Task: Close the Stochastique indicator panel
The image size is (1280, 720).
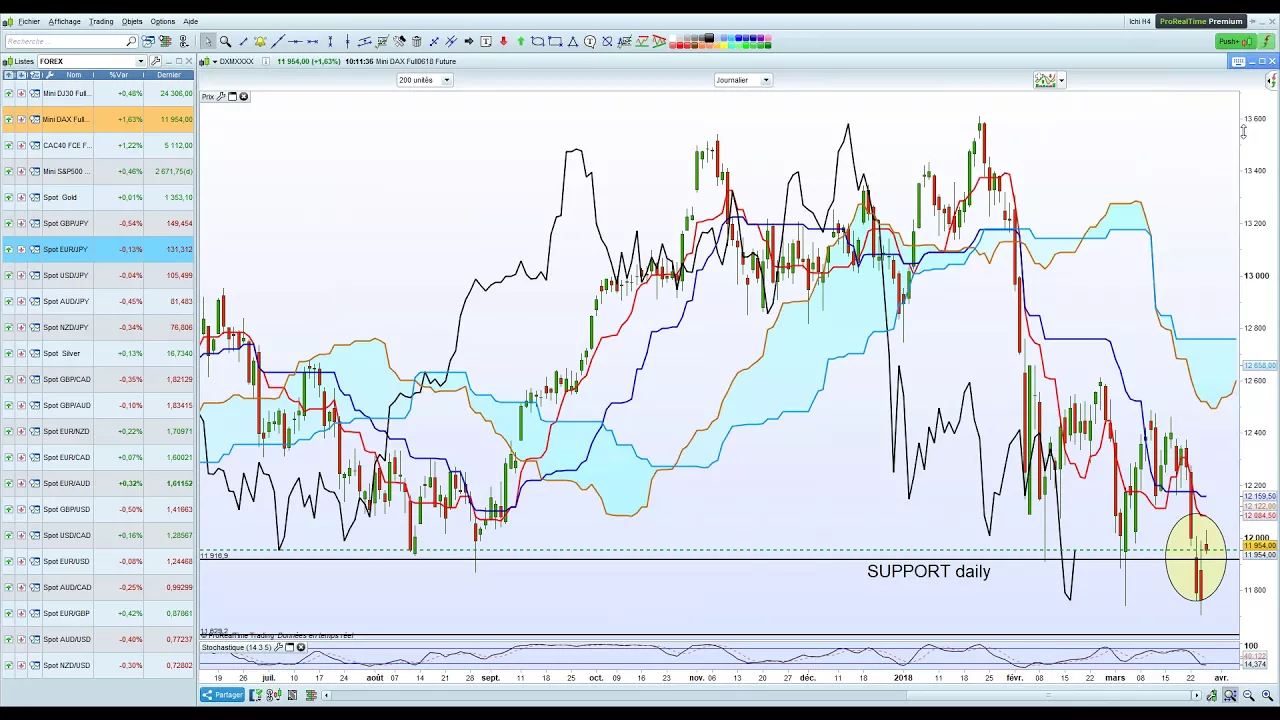Action: point(300,647)
